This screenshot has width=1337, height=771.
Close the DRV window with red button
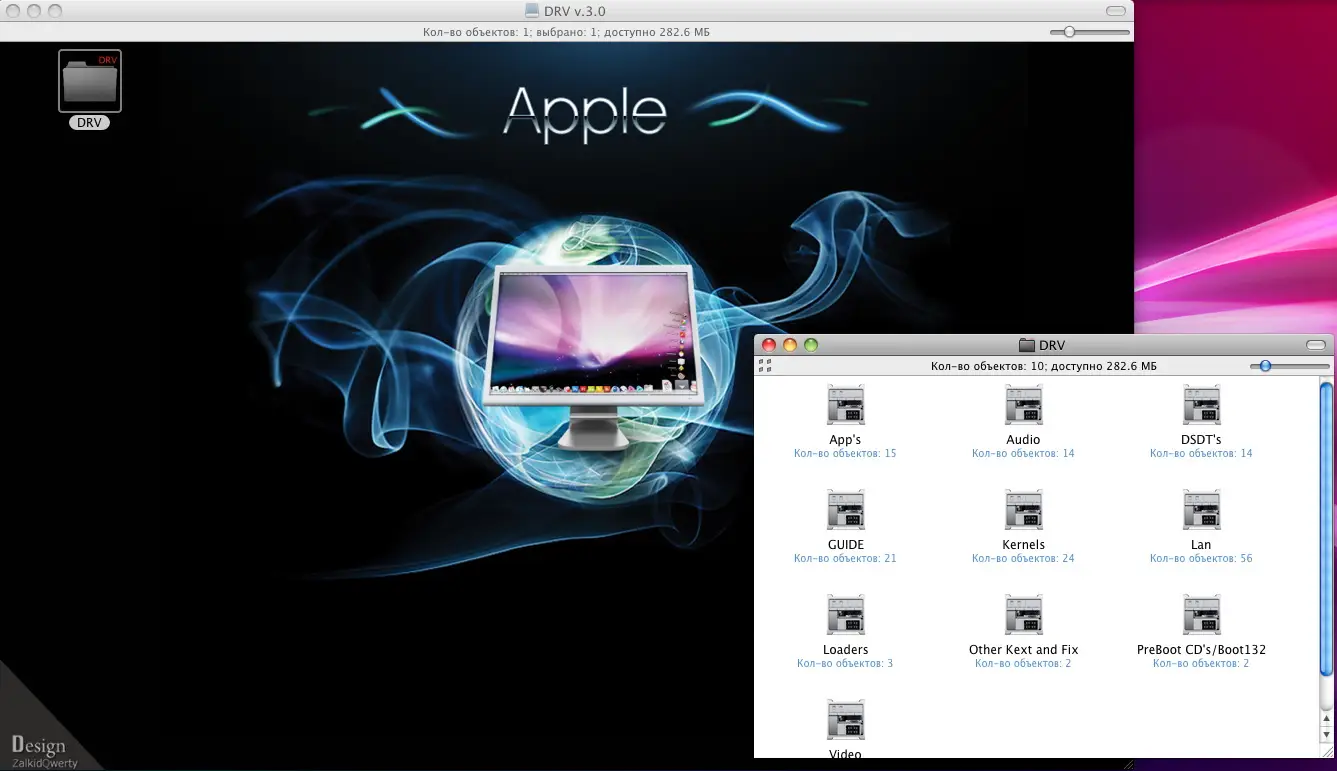click(769, 345)
